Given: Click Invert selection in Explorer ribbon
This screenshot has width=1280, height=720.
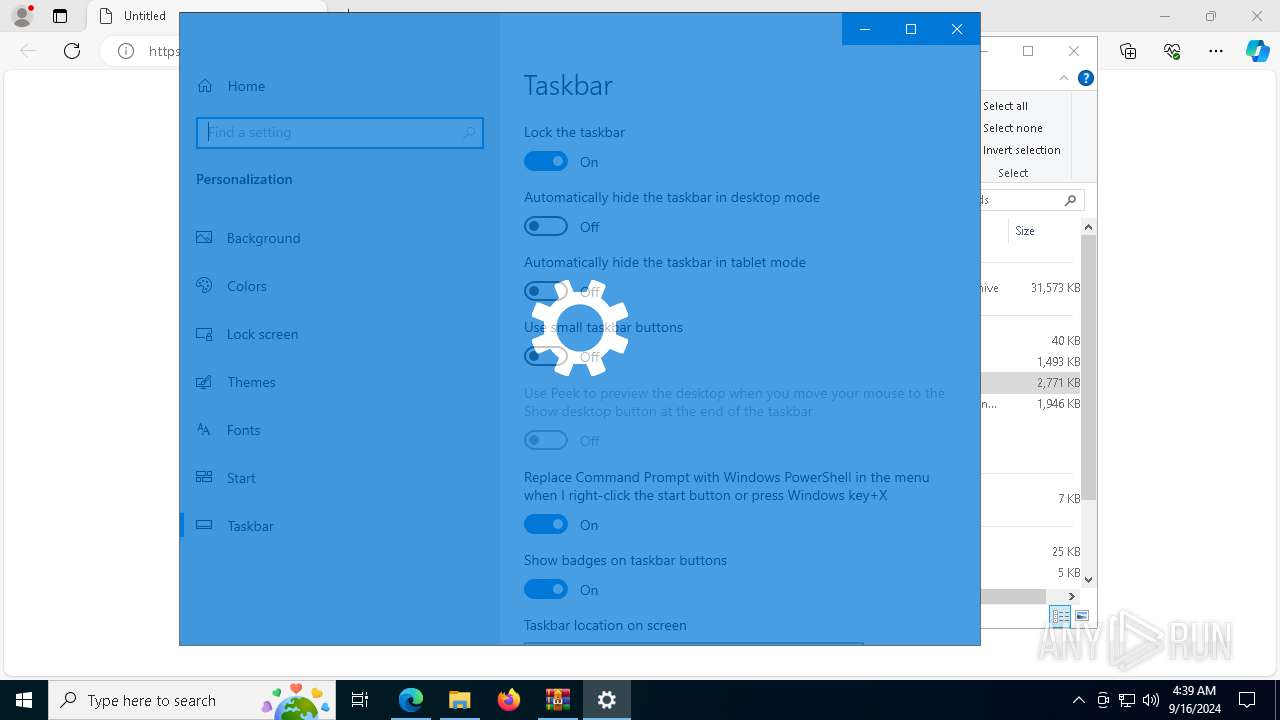Looking at the screenshot, I should [x=1021, y=150].
